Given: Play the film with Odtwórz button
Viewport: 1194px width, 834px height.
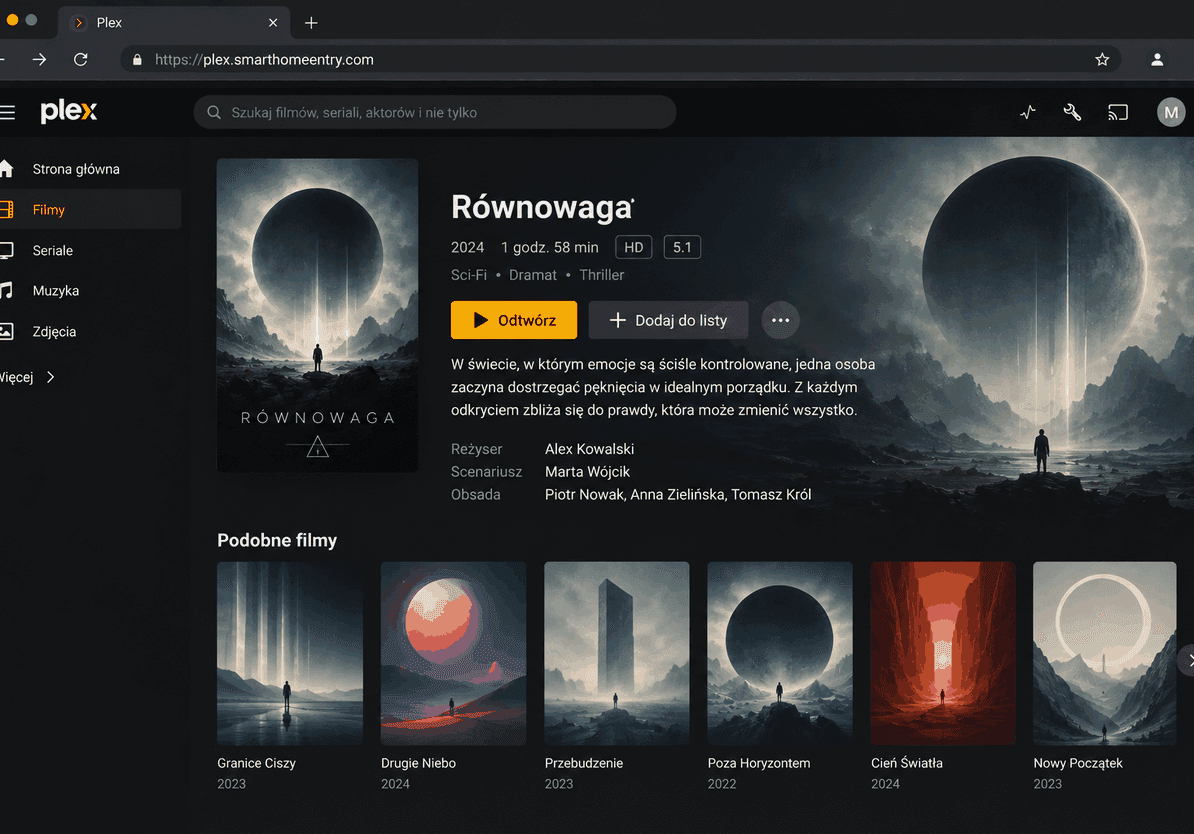Looking at the screenshot, I should pos(514,320).
